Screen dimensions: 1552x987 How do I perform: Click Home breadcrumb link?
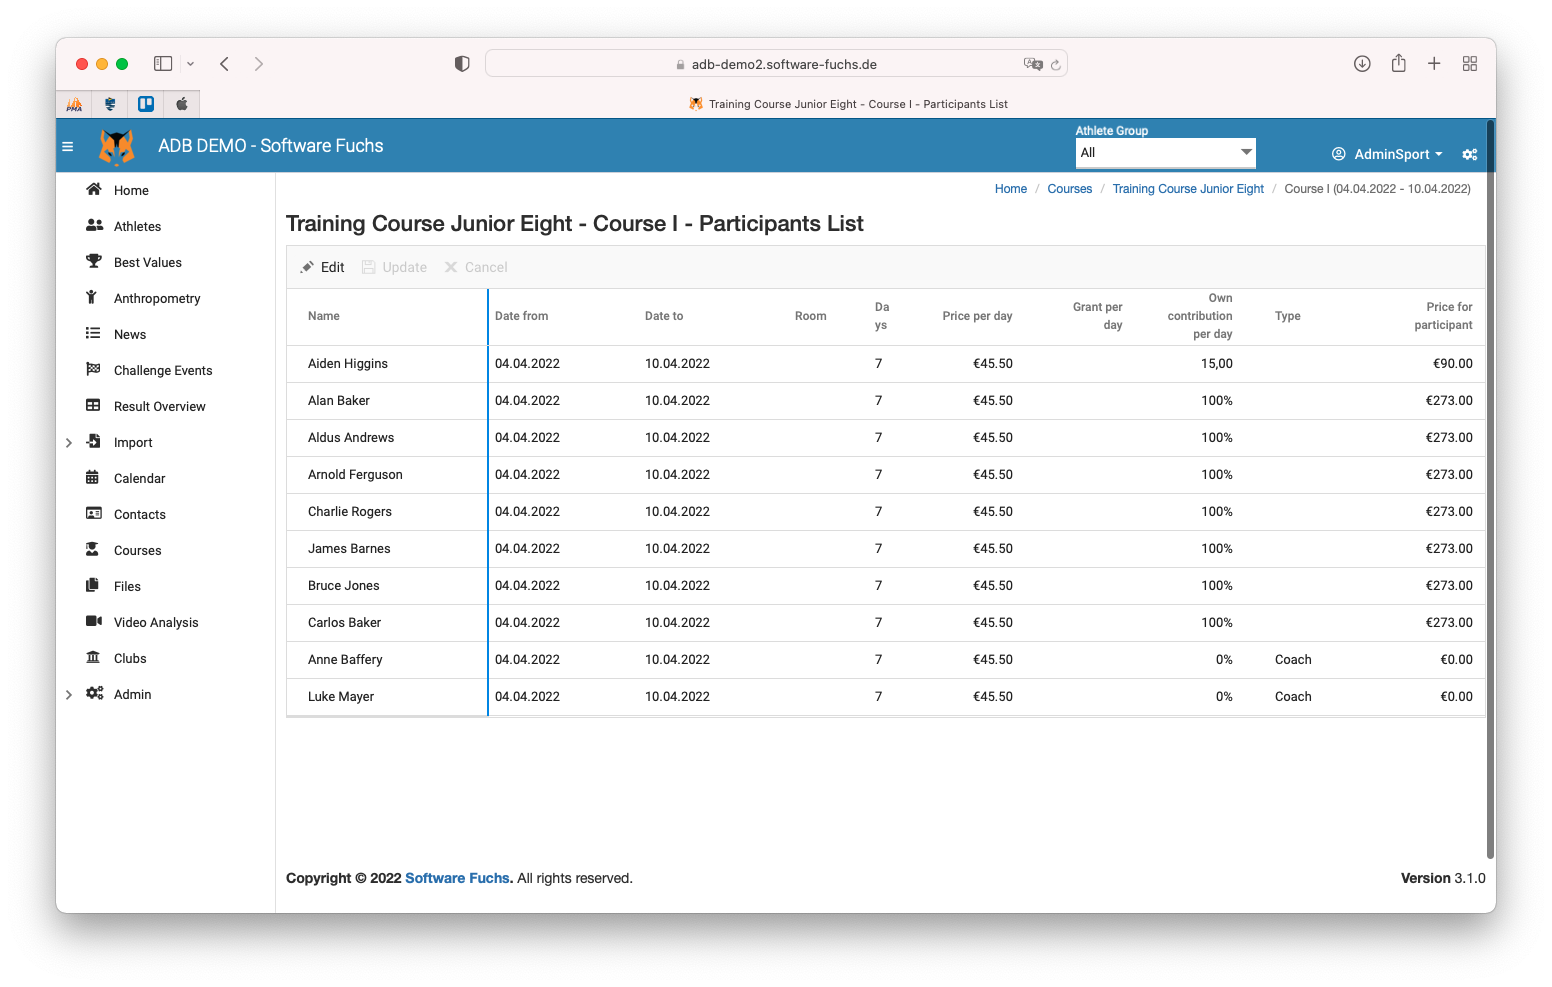pyautogui.click(x=1011, y=189)
